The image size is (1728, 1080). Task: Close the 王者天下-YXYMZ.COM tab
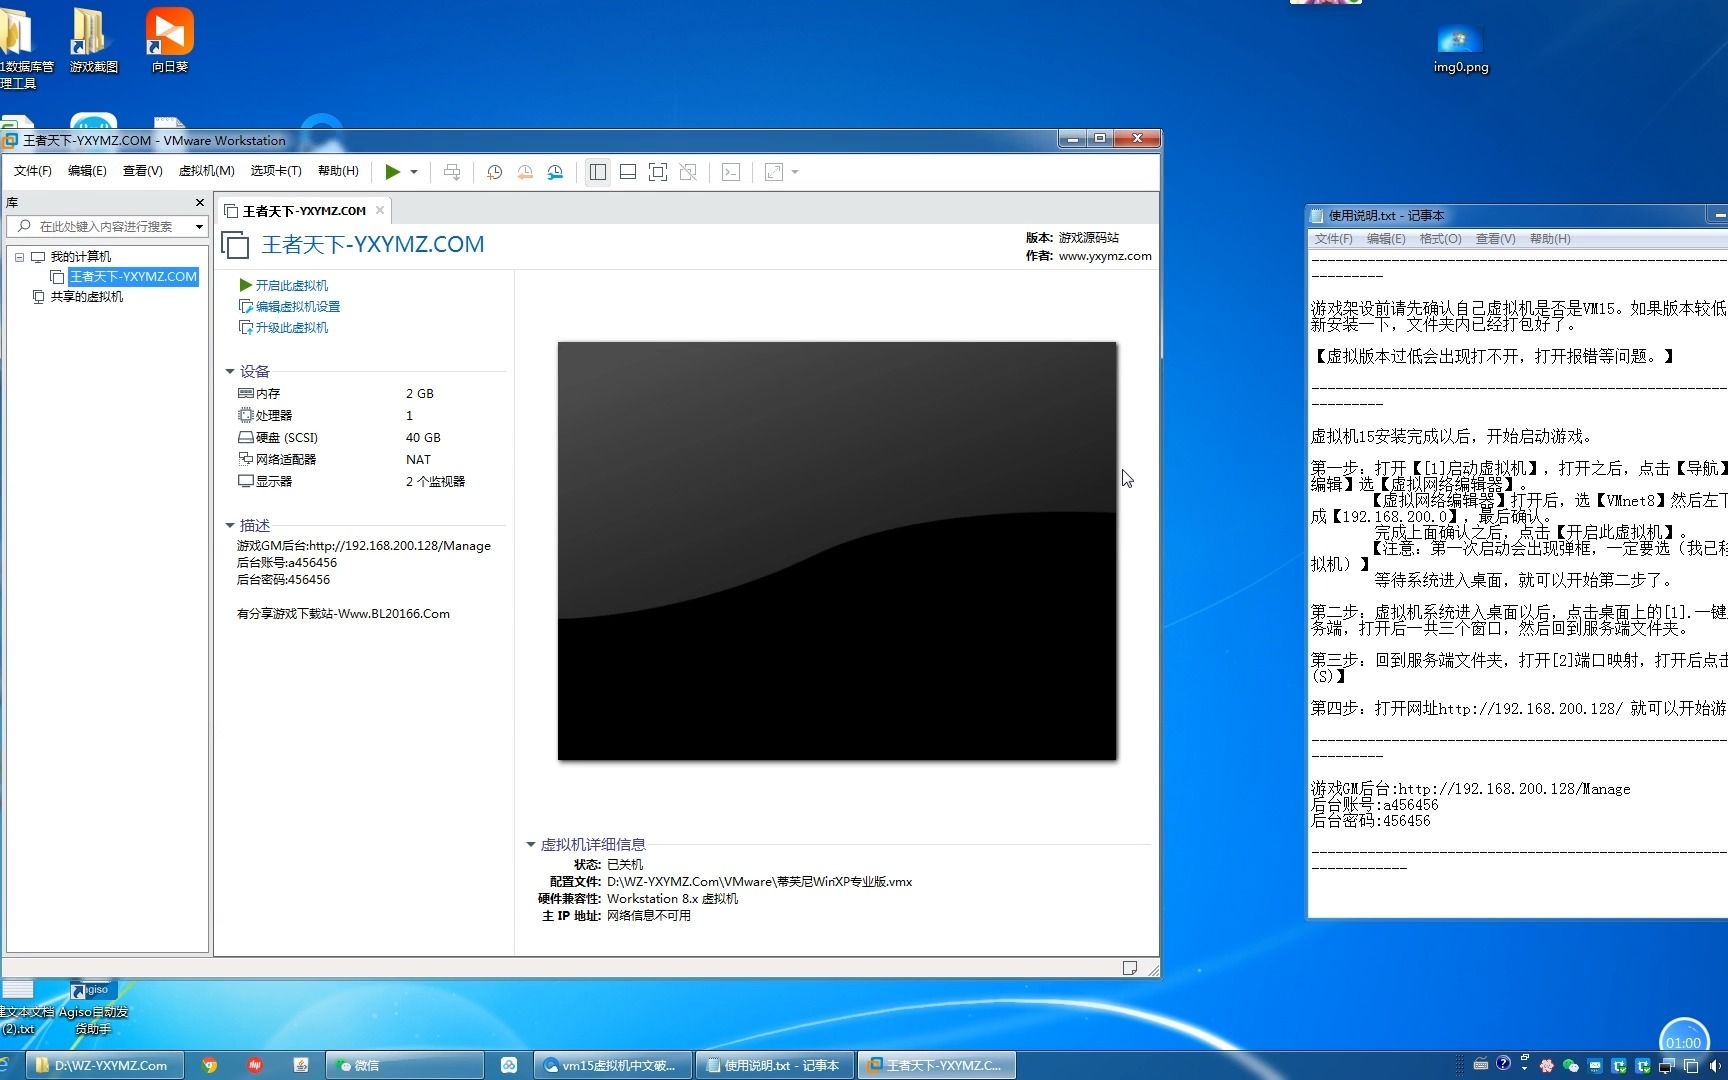point(380,210)
